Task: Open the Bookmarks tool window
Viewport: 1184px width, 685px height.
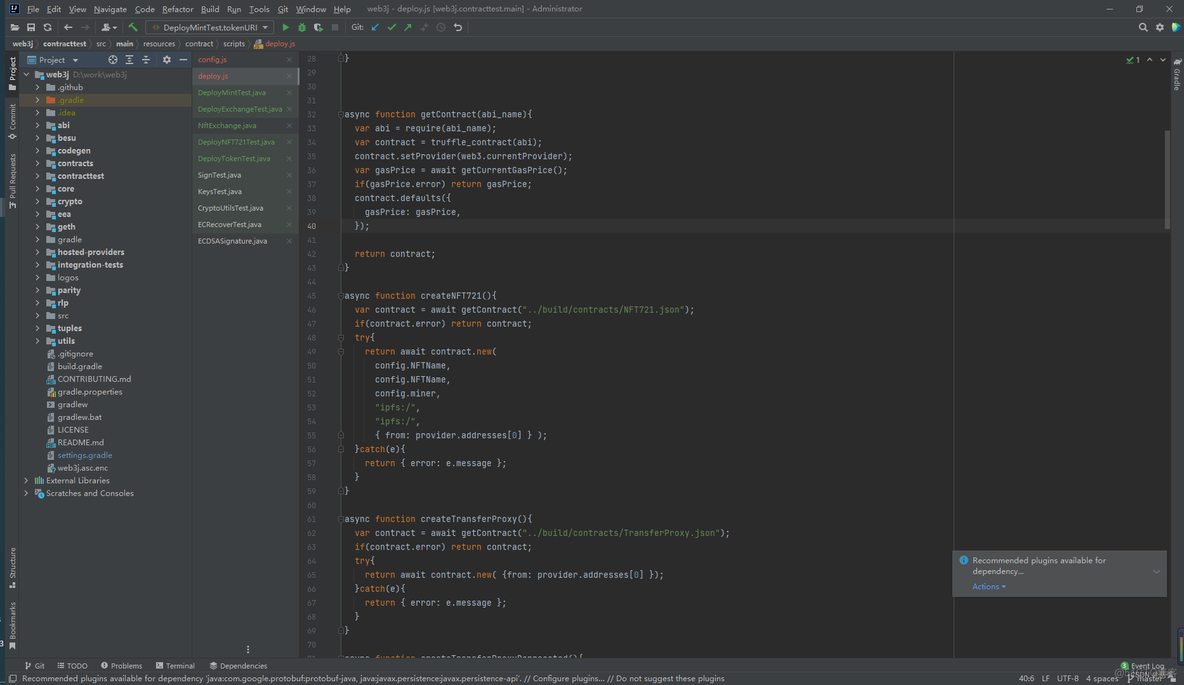Action: point(12,625)
